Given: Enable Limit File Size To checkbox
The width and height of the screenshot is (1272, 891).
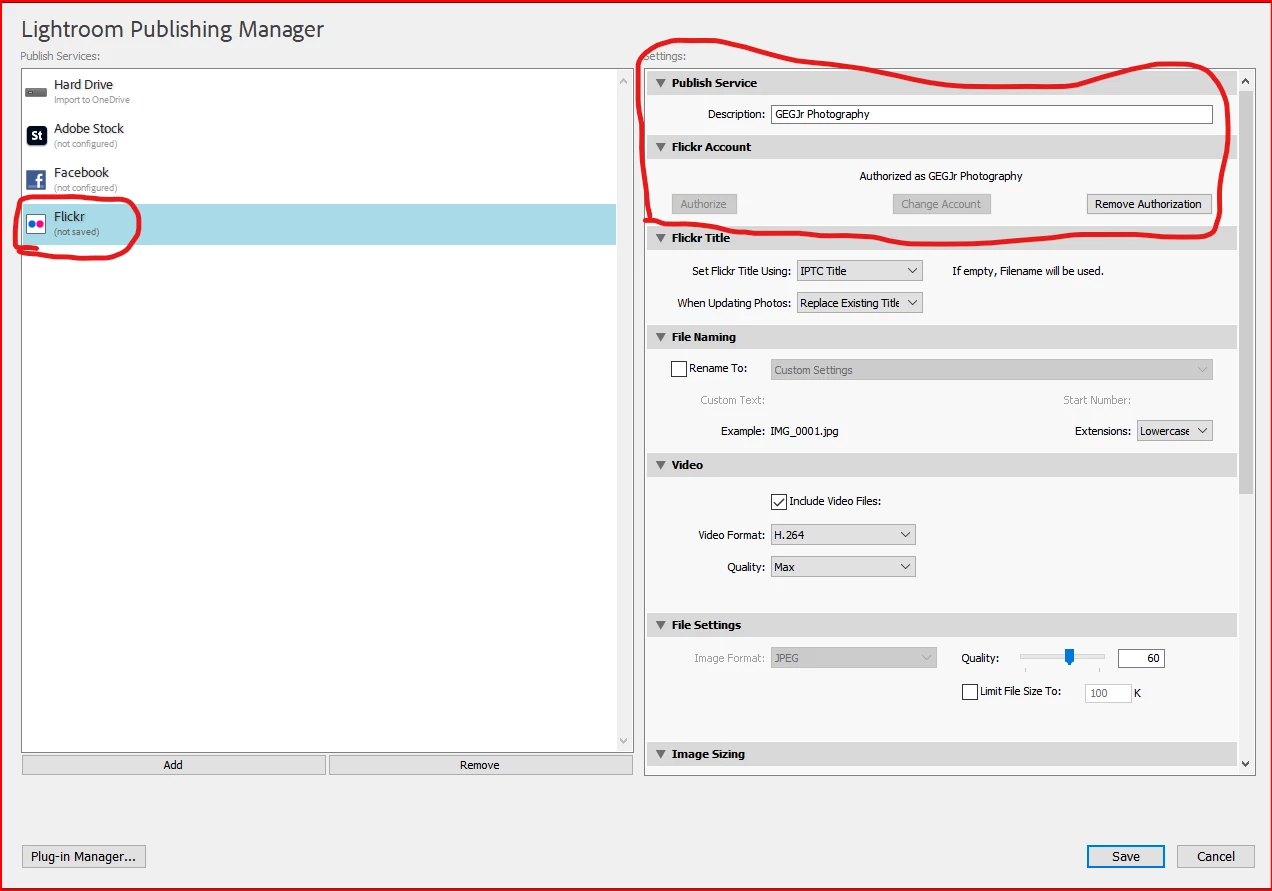Looking at the screenshot, I should (x=970, y=692).
